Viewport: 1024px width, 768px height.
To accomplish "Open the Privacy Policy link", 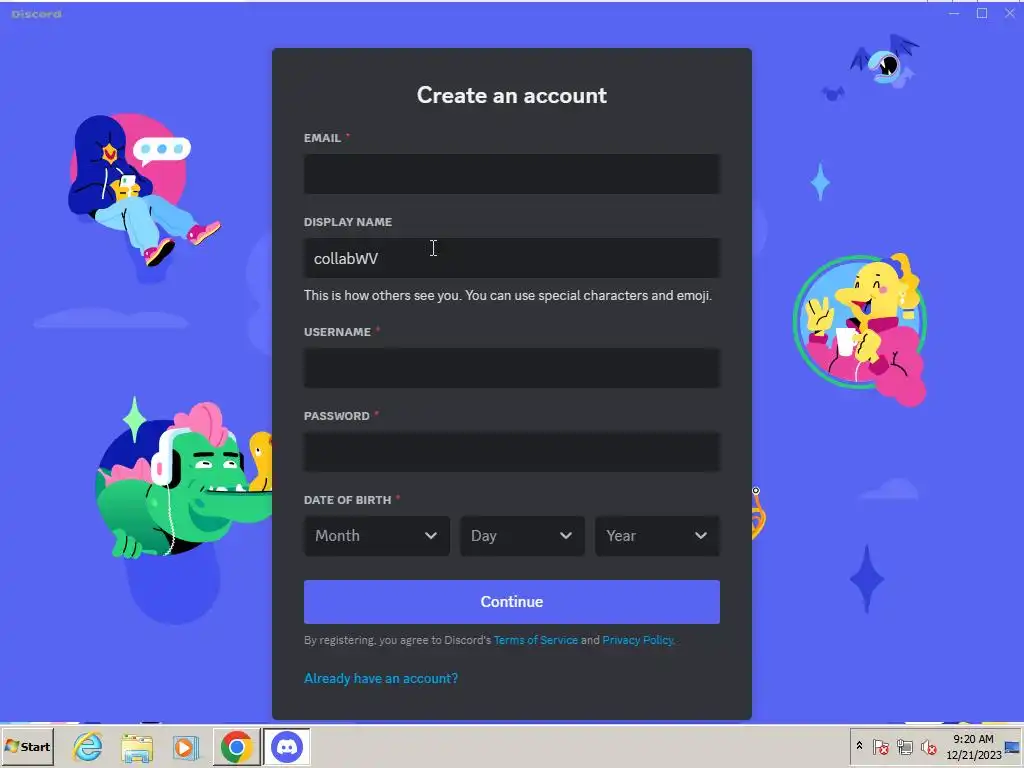I will tap(638, 640).
